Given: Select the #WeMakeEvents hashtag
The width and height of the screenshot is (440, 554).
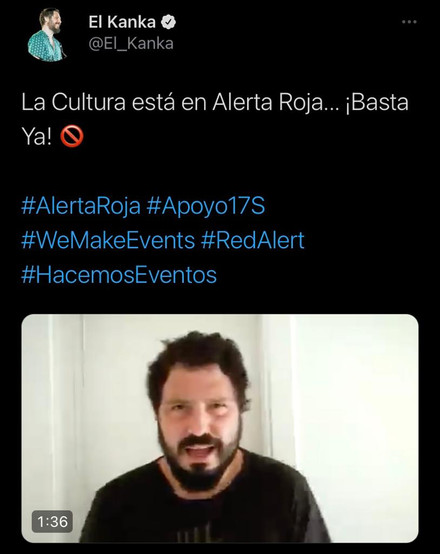Looking at the screenshot, I should tap(108, 241).
